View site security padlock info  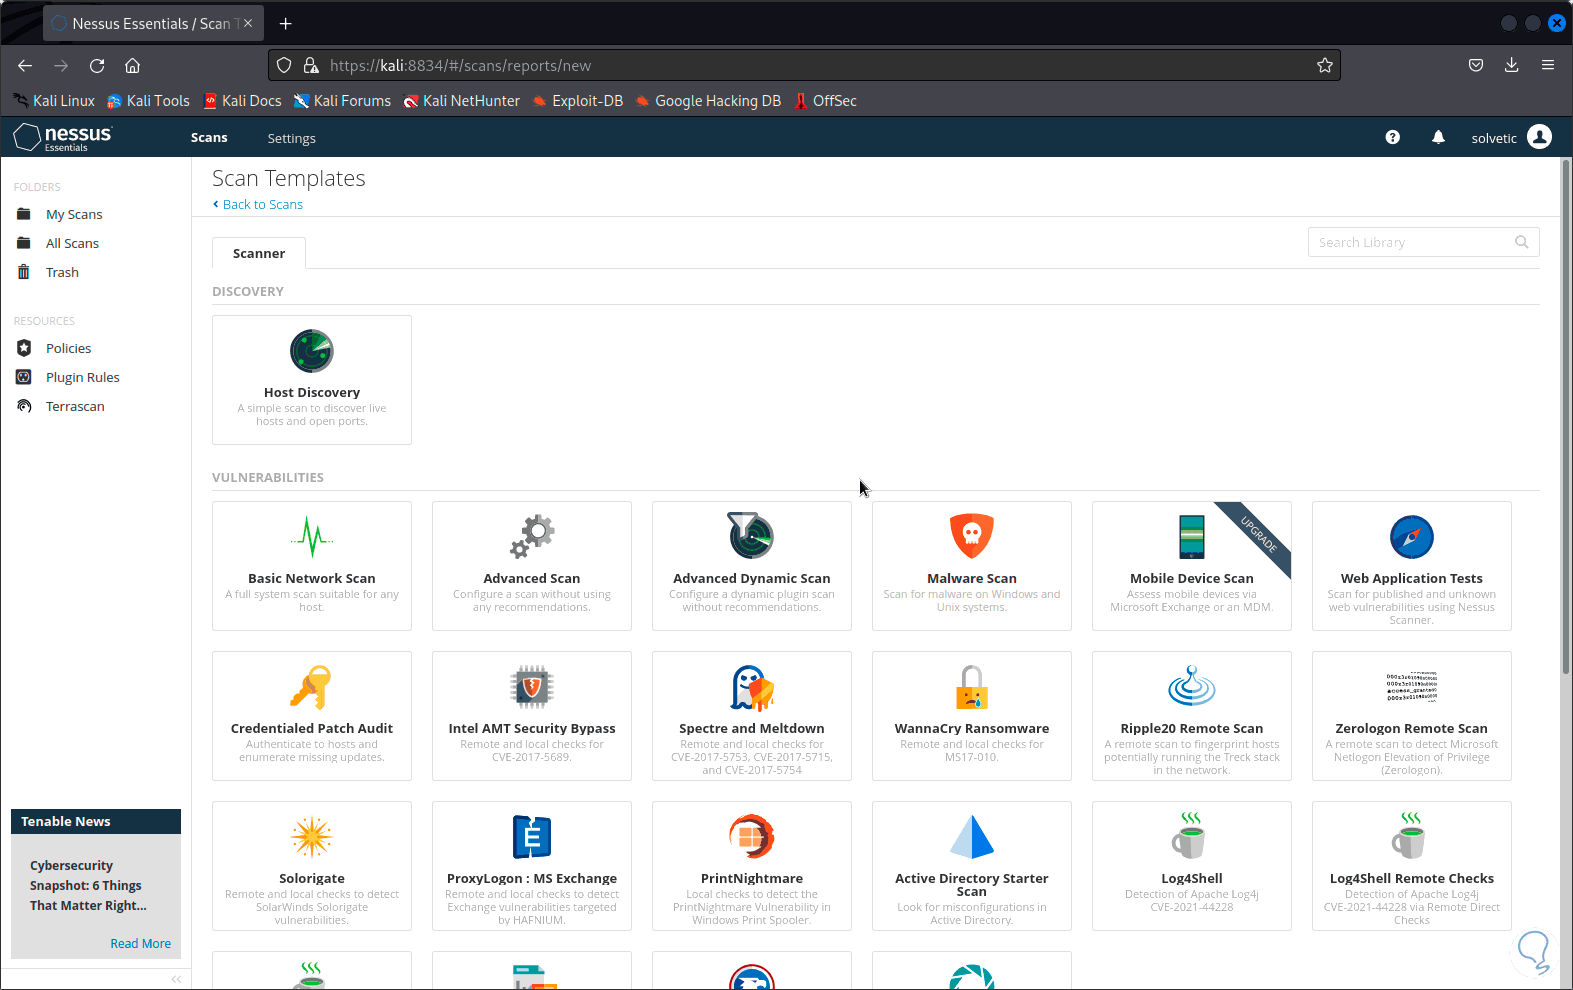point(310,65)
